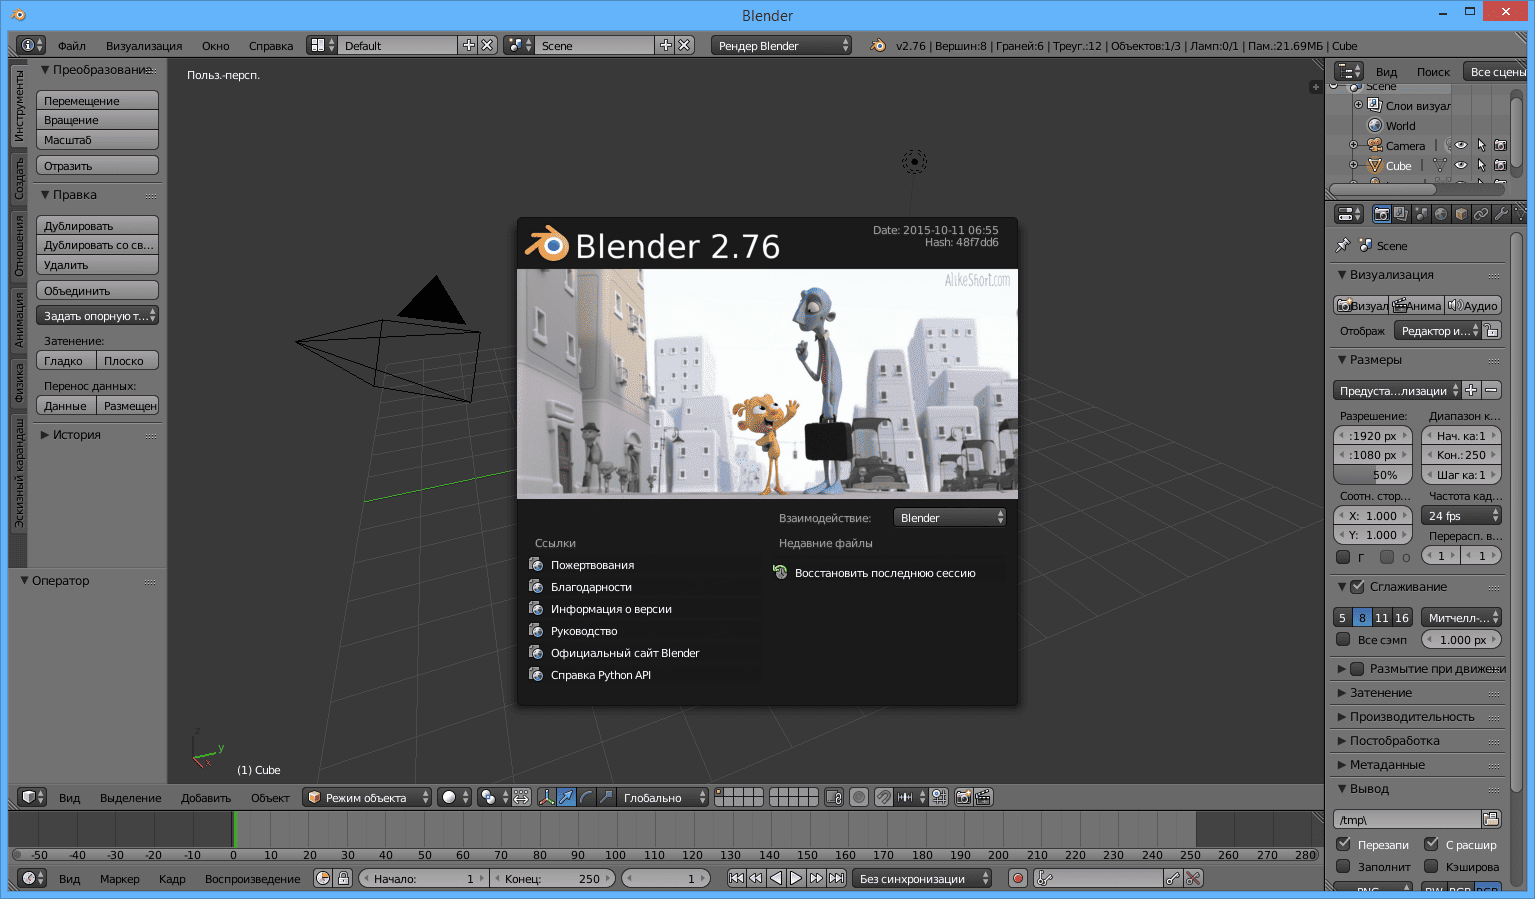Click the Blender logo in the info header
The image size is (1535, 899).
click(x=878, y=45)
